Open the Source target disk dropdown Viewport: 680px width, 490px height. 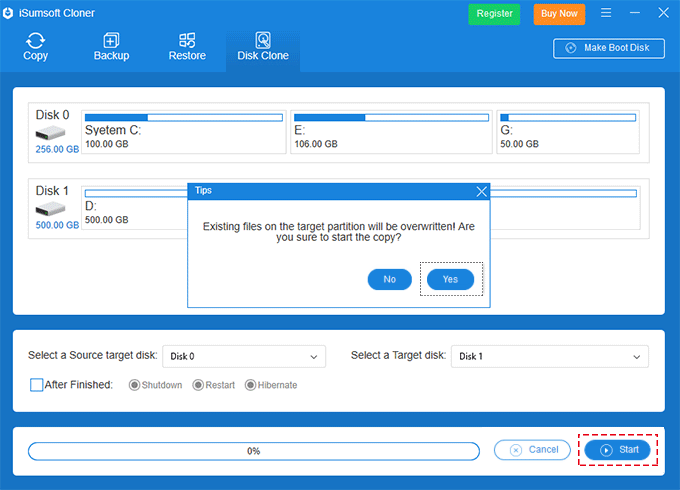click(244, 356)
